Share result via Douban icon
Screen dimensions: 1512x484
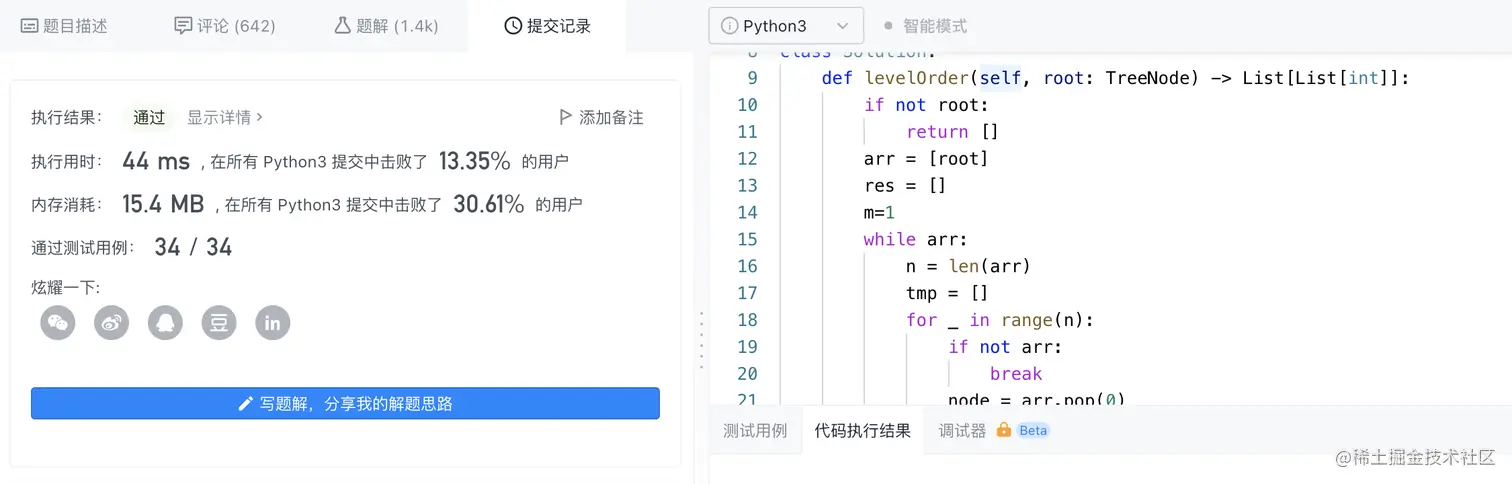(219, 322)
